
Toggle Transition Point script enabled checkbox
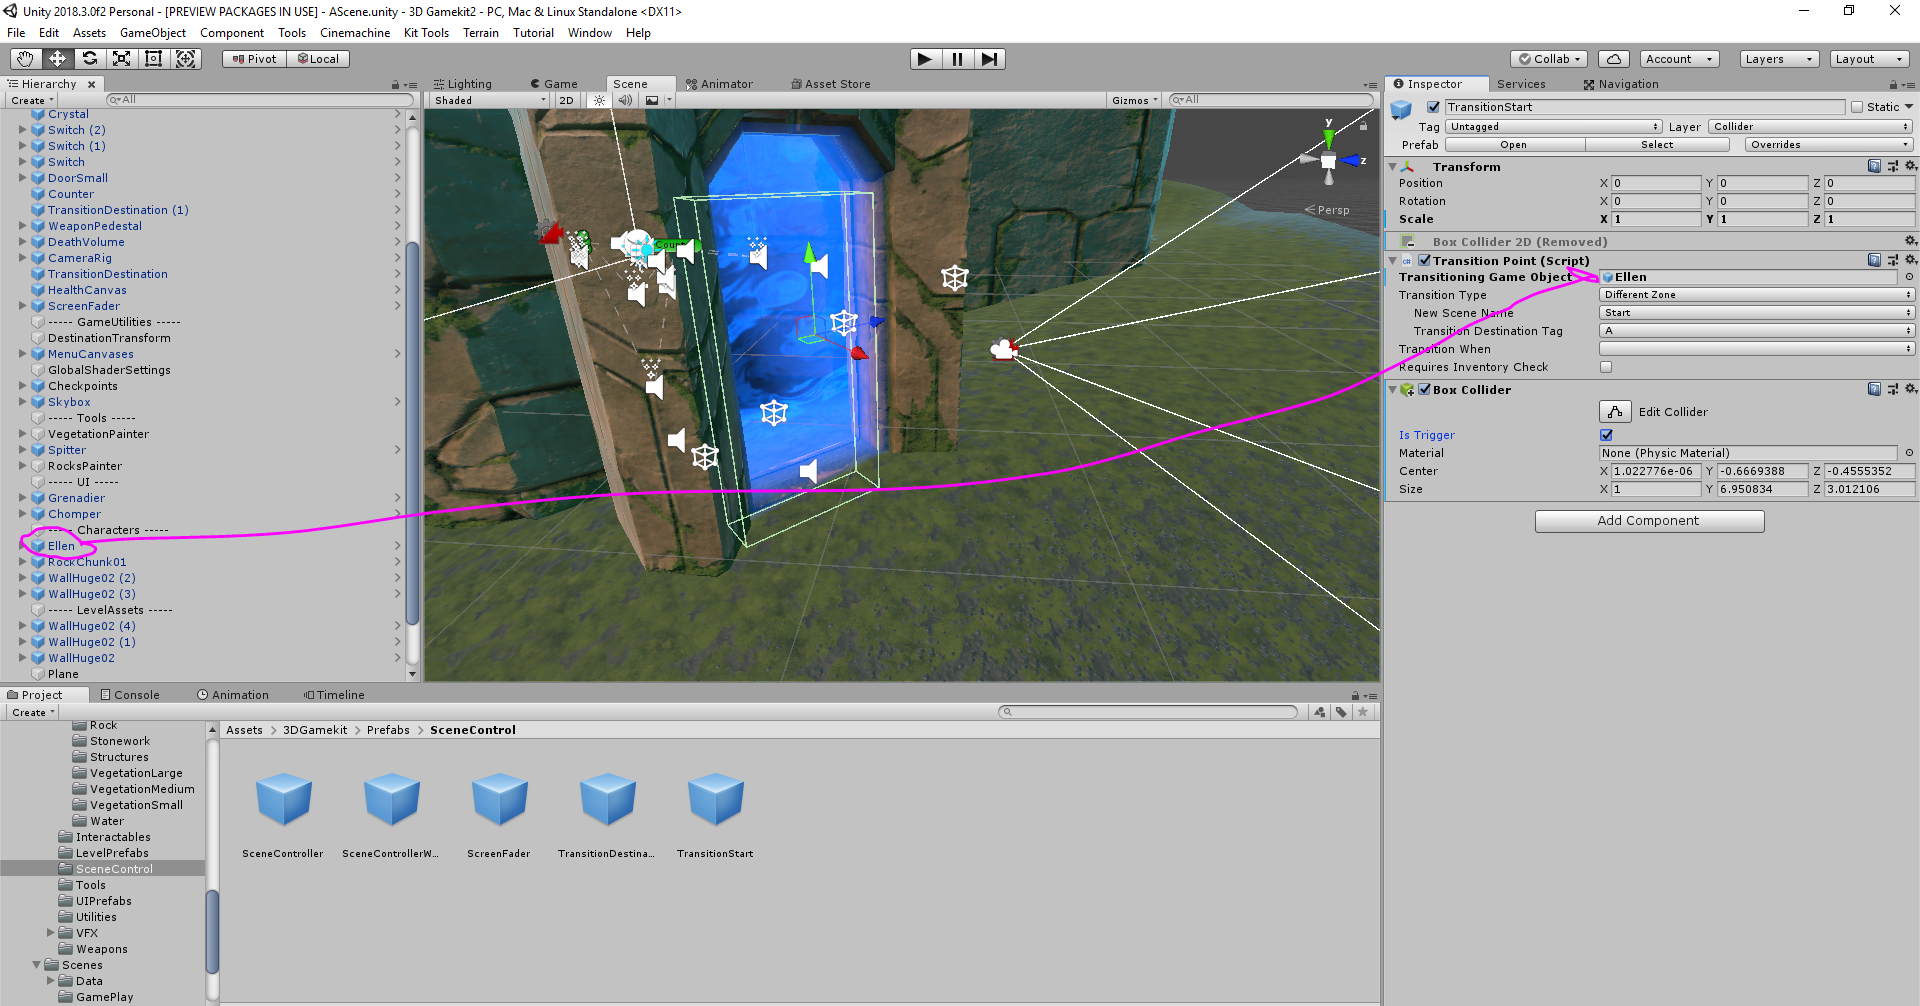point(1424,260)
